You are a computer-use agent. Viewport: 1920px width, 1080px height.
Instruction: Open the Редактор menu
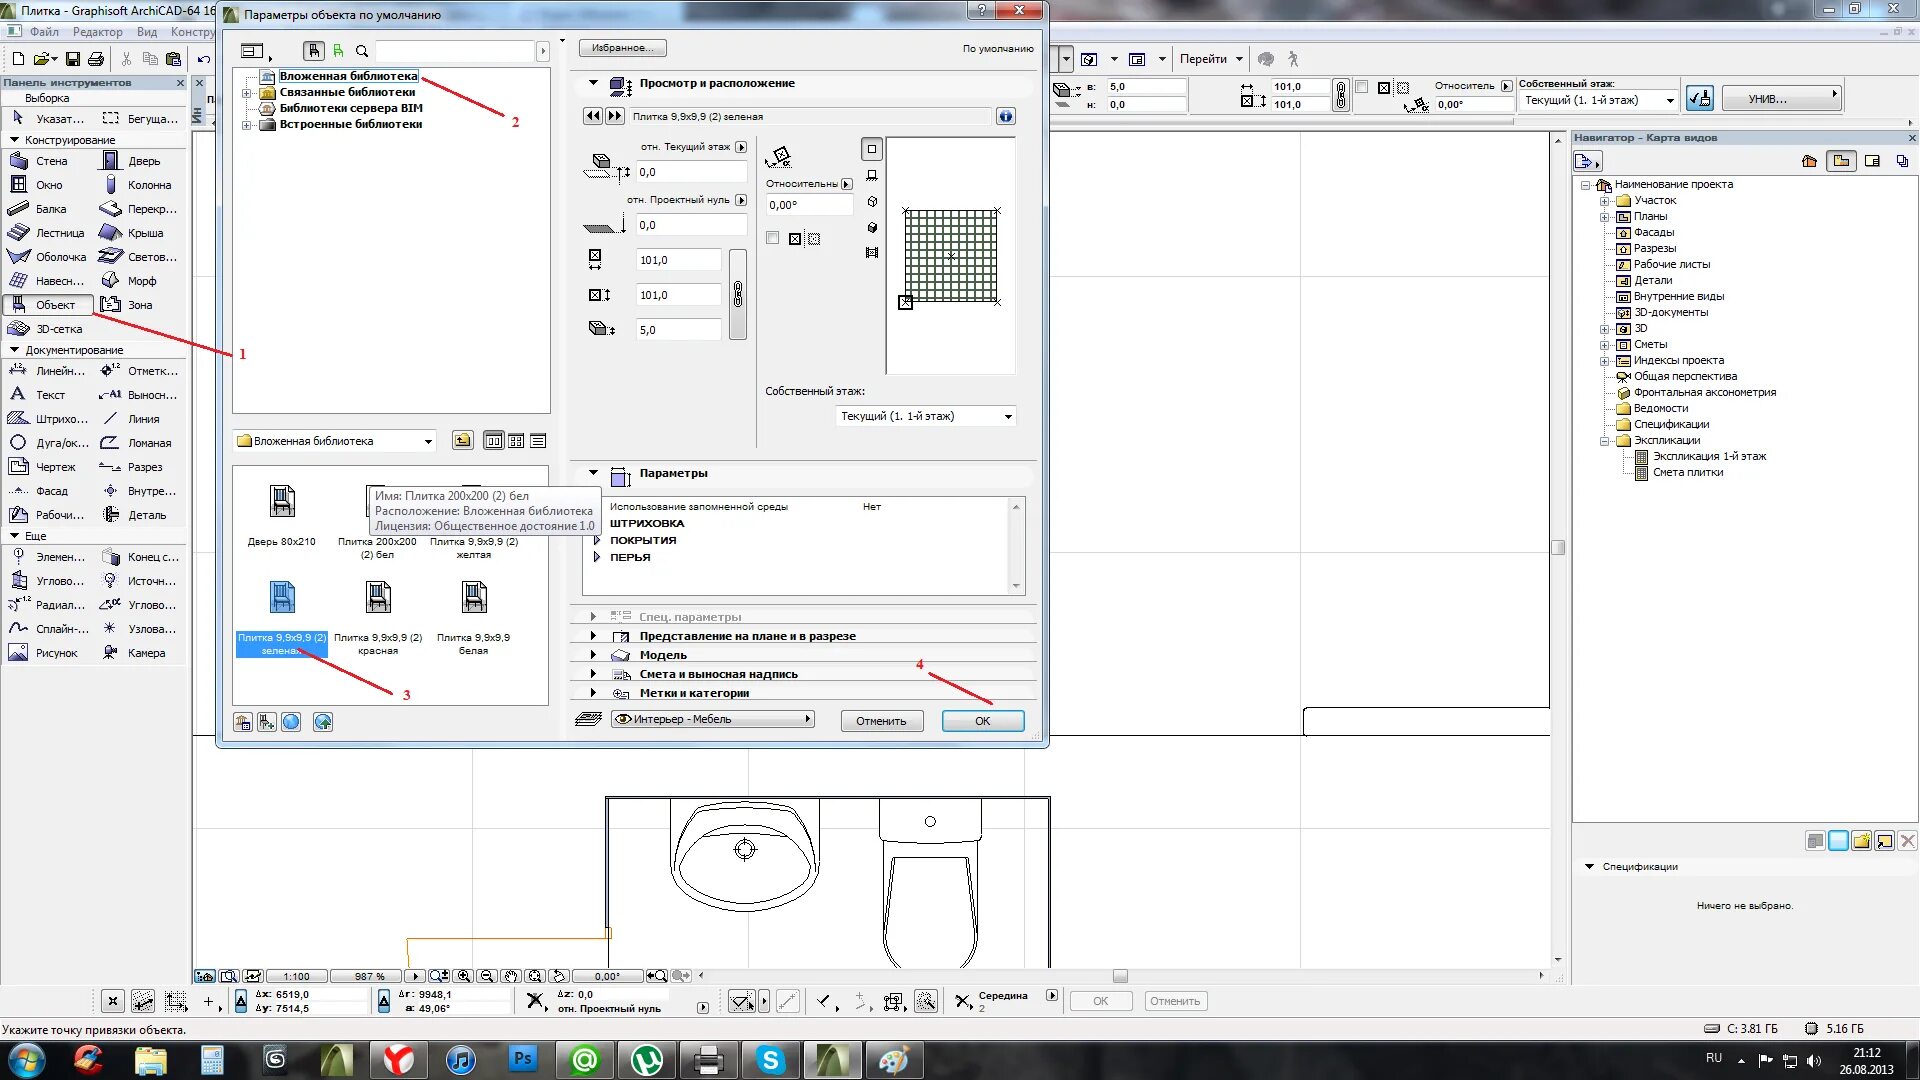pos(97,32)
